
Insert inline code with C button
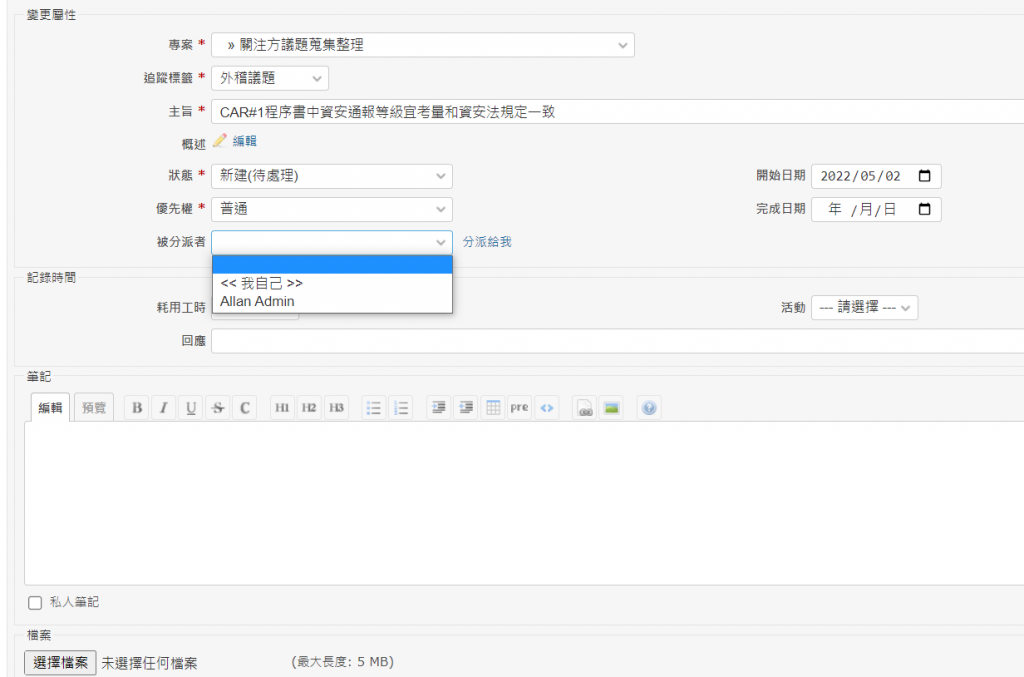245,407
